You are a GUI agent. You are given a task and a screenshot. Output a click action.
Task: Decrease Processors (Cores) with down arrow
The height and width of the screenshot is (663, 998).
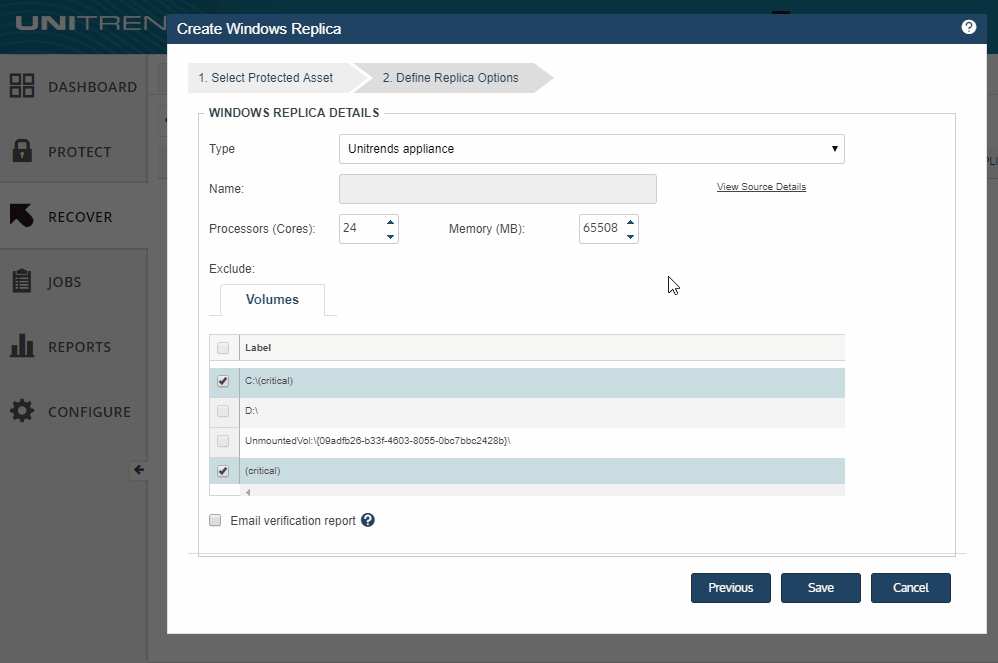click(x=390, y=237)
